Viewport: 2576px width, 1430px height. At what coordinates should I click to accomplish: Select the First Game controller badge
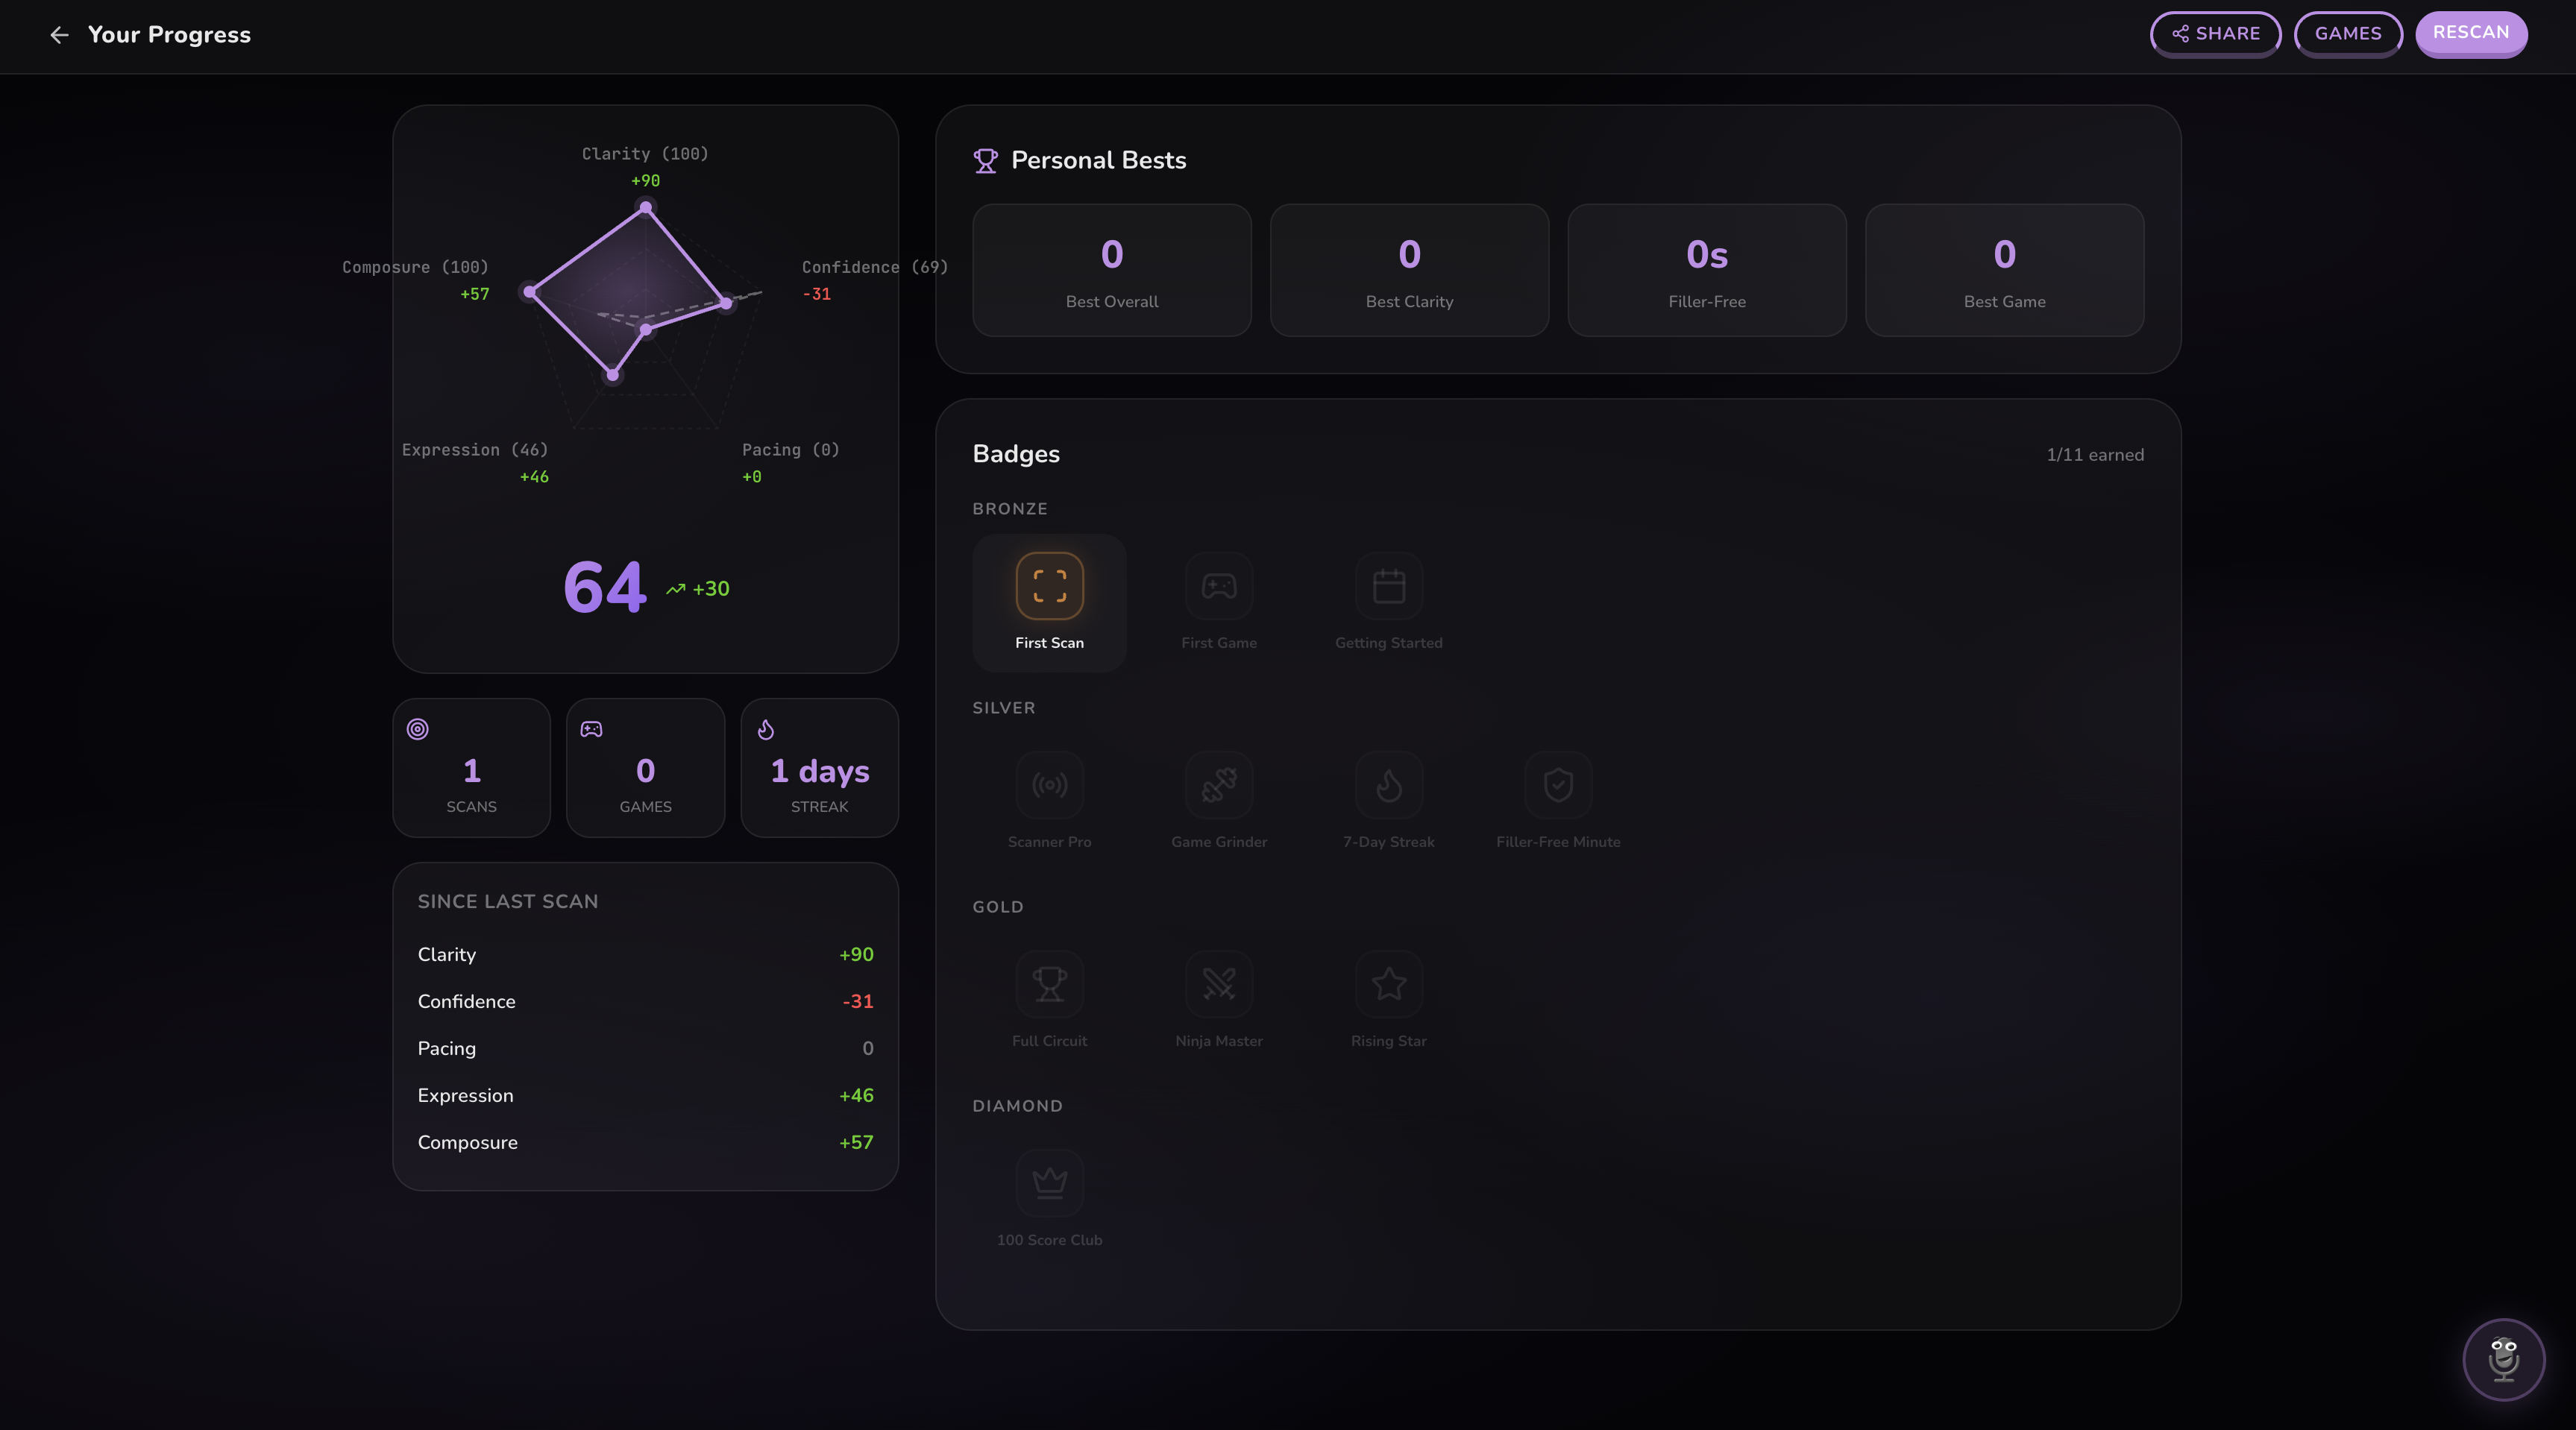click(x=1218, y=586)
